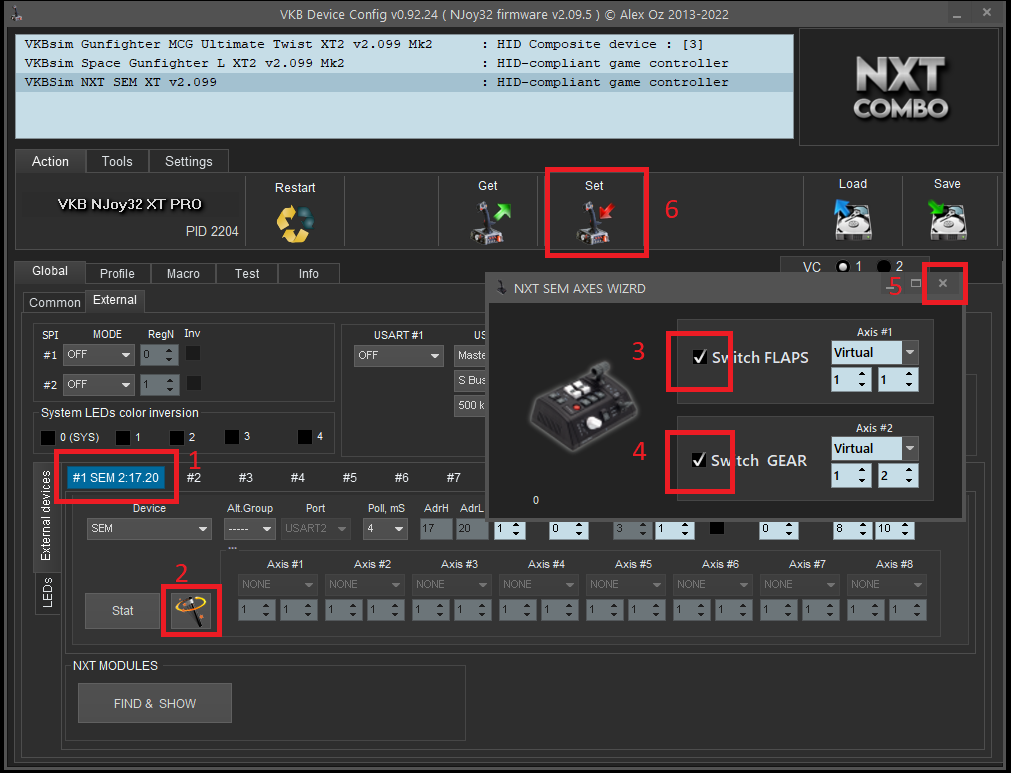Viewport: 1011px width, 773px height.
Task: Select VC radio option 2
Action: [x=883, y=266]
